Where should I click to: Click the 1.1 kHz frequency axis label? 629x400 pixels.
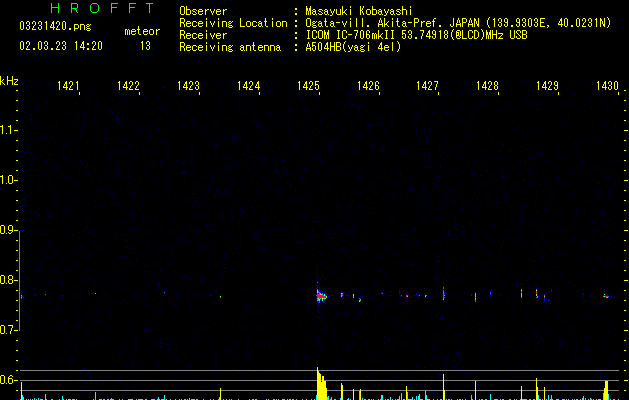point(8,130)
